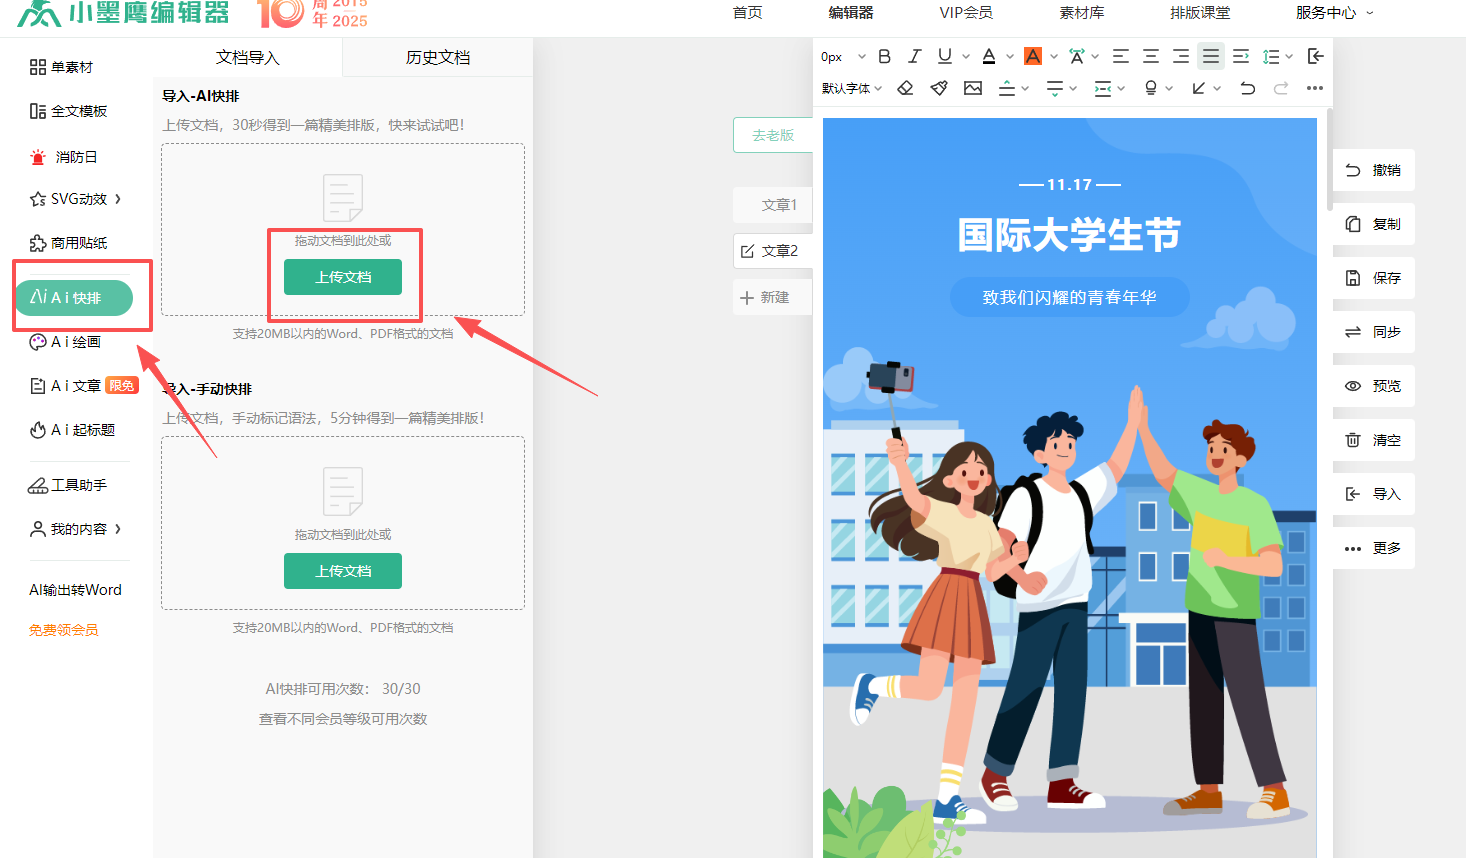Click the orange text background color swatch

pos(1033,56)
